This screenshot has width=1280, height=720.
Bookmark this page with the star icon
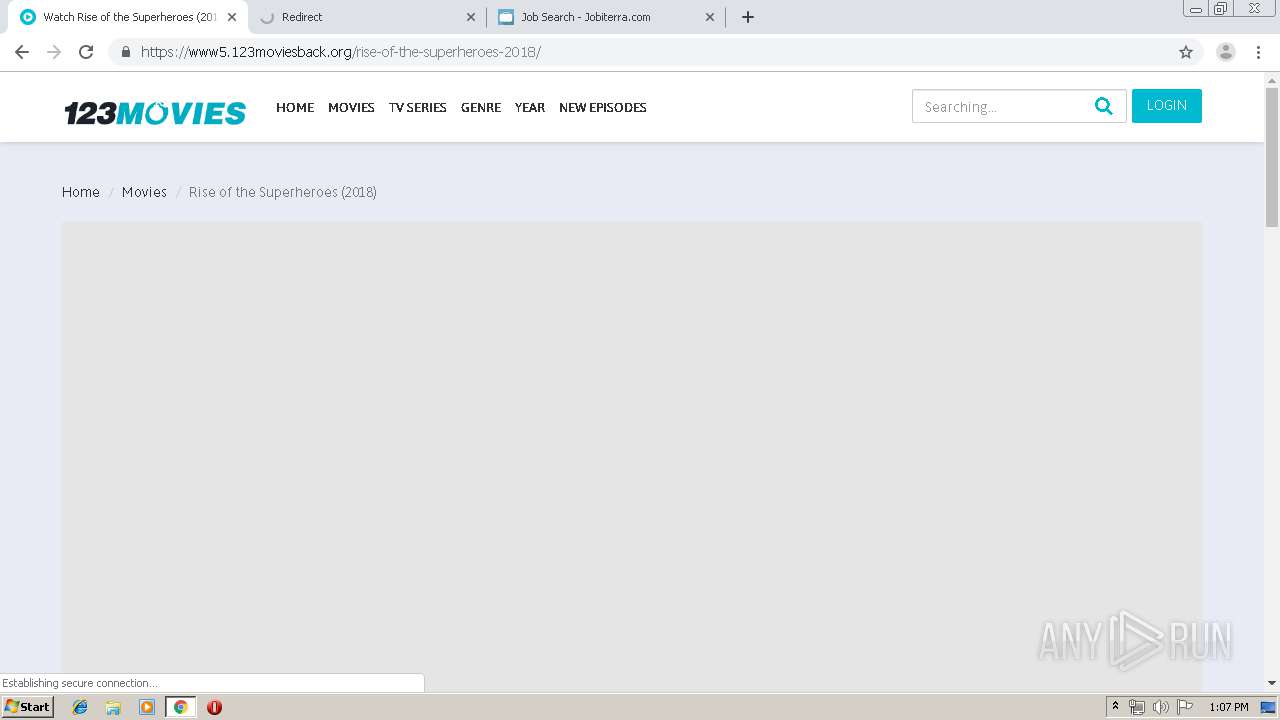tap(1186, 52)
